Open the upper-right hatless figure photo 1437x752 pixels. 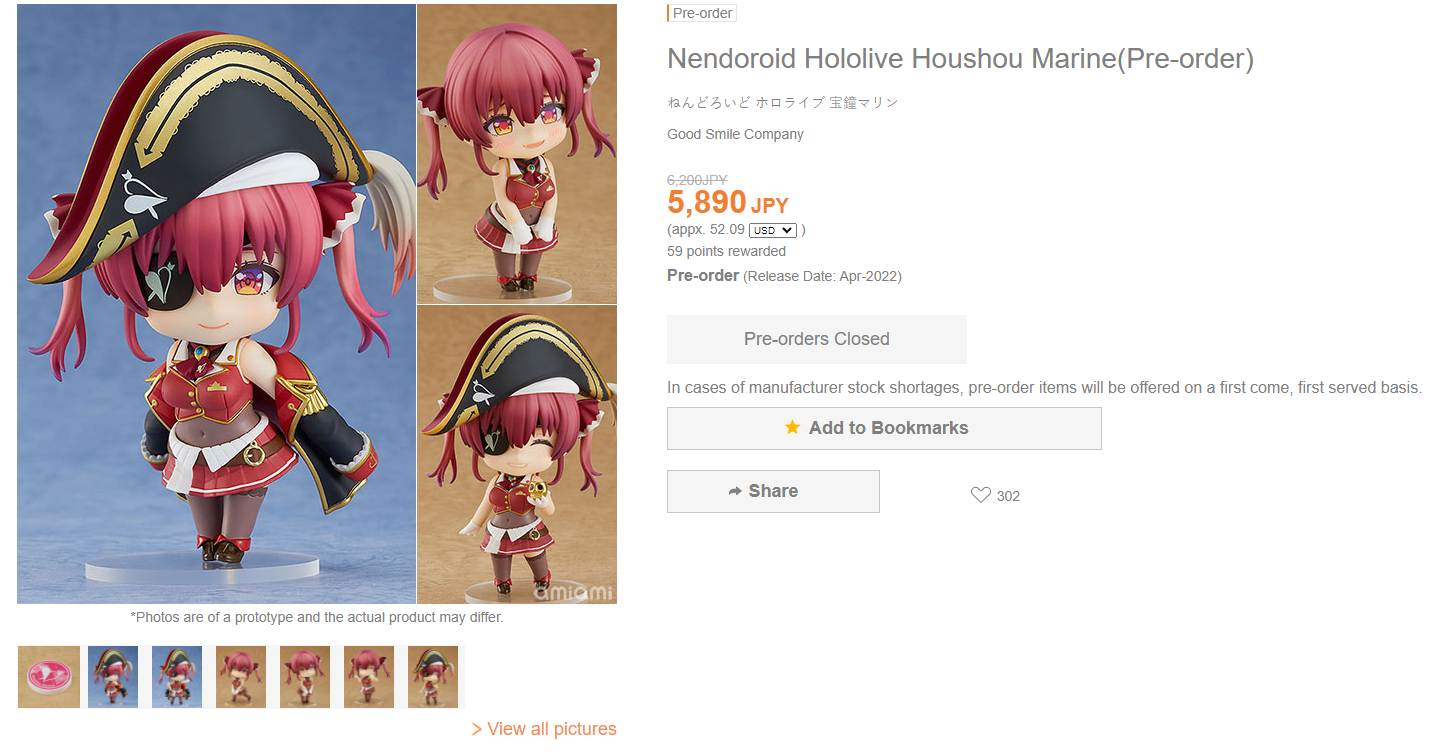pyautogui.click(x=517, y=153)
